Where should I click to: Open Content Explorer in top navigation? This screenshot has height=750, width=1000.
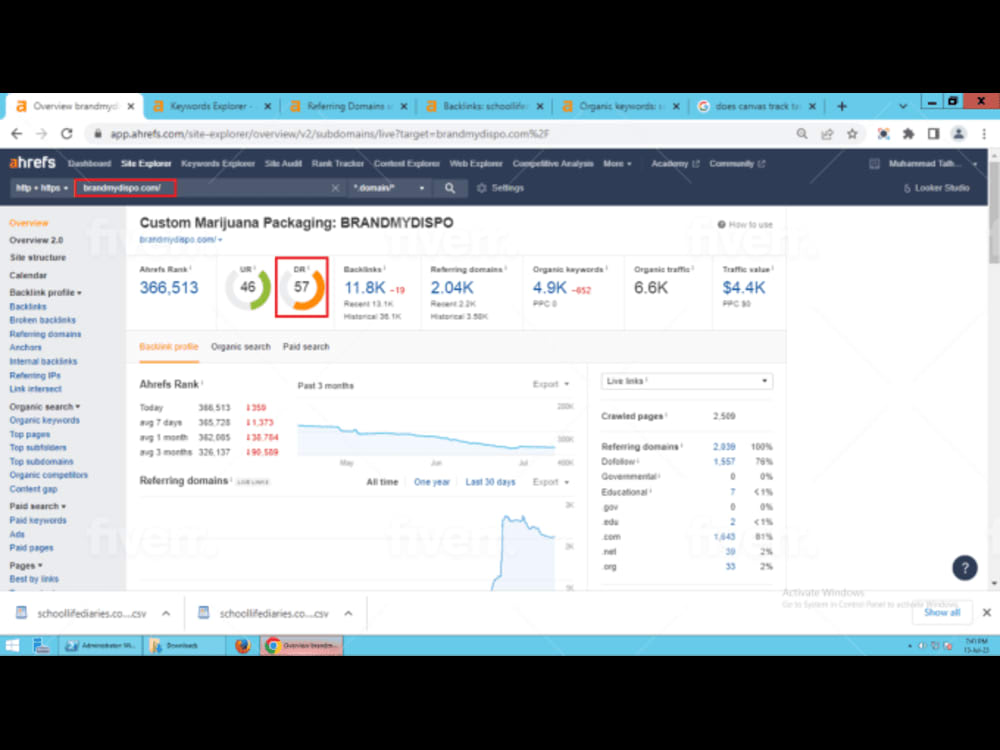click(407, 164)
